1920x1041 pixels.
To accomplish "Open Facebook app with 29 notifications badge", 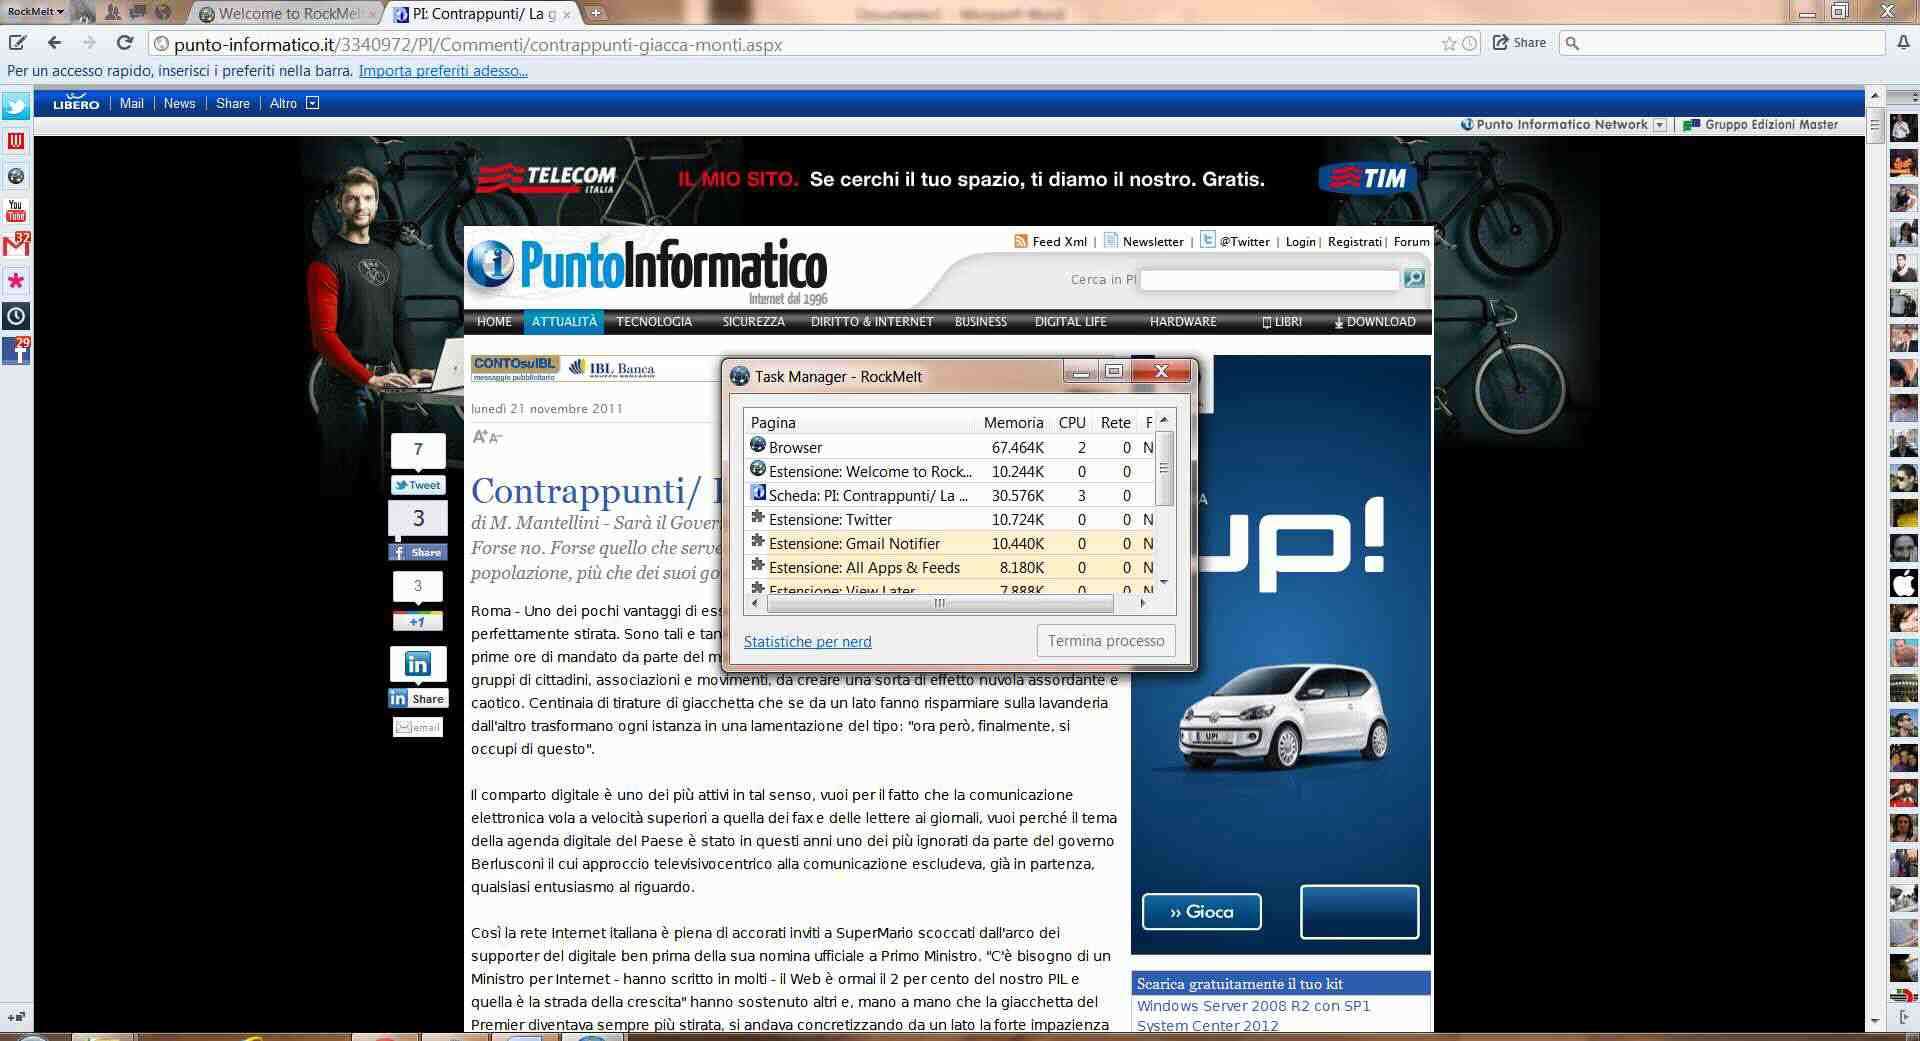I will pyautogui.click(x=16, y=351).
